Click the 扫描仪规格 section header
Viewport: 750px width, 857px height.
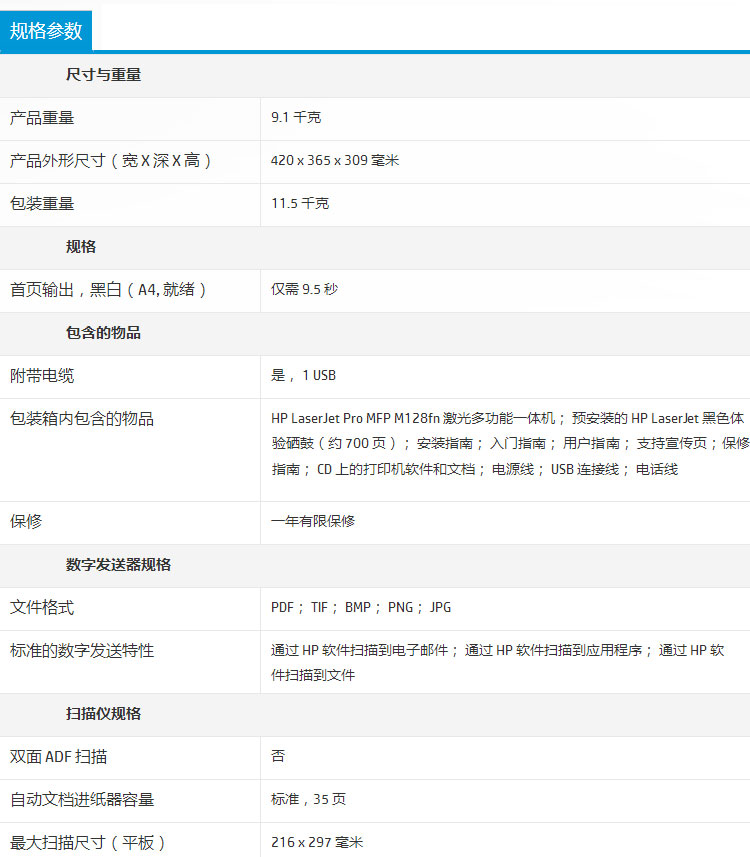click(103, 713)
